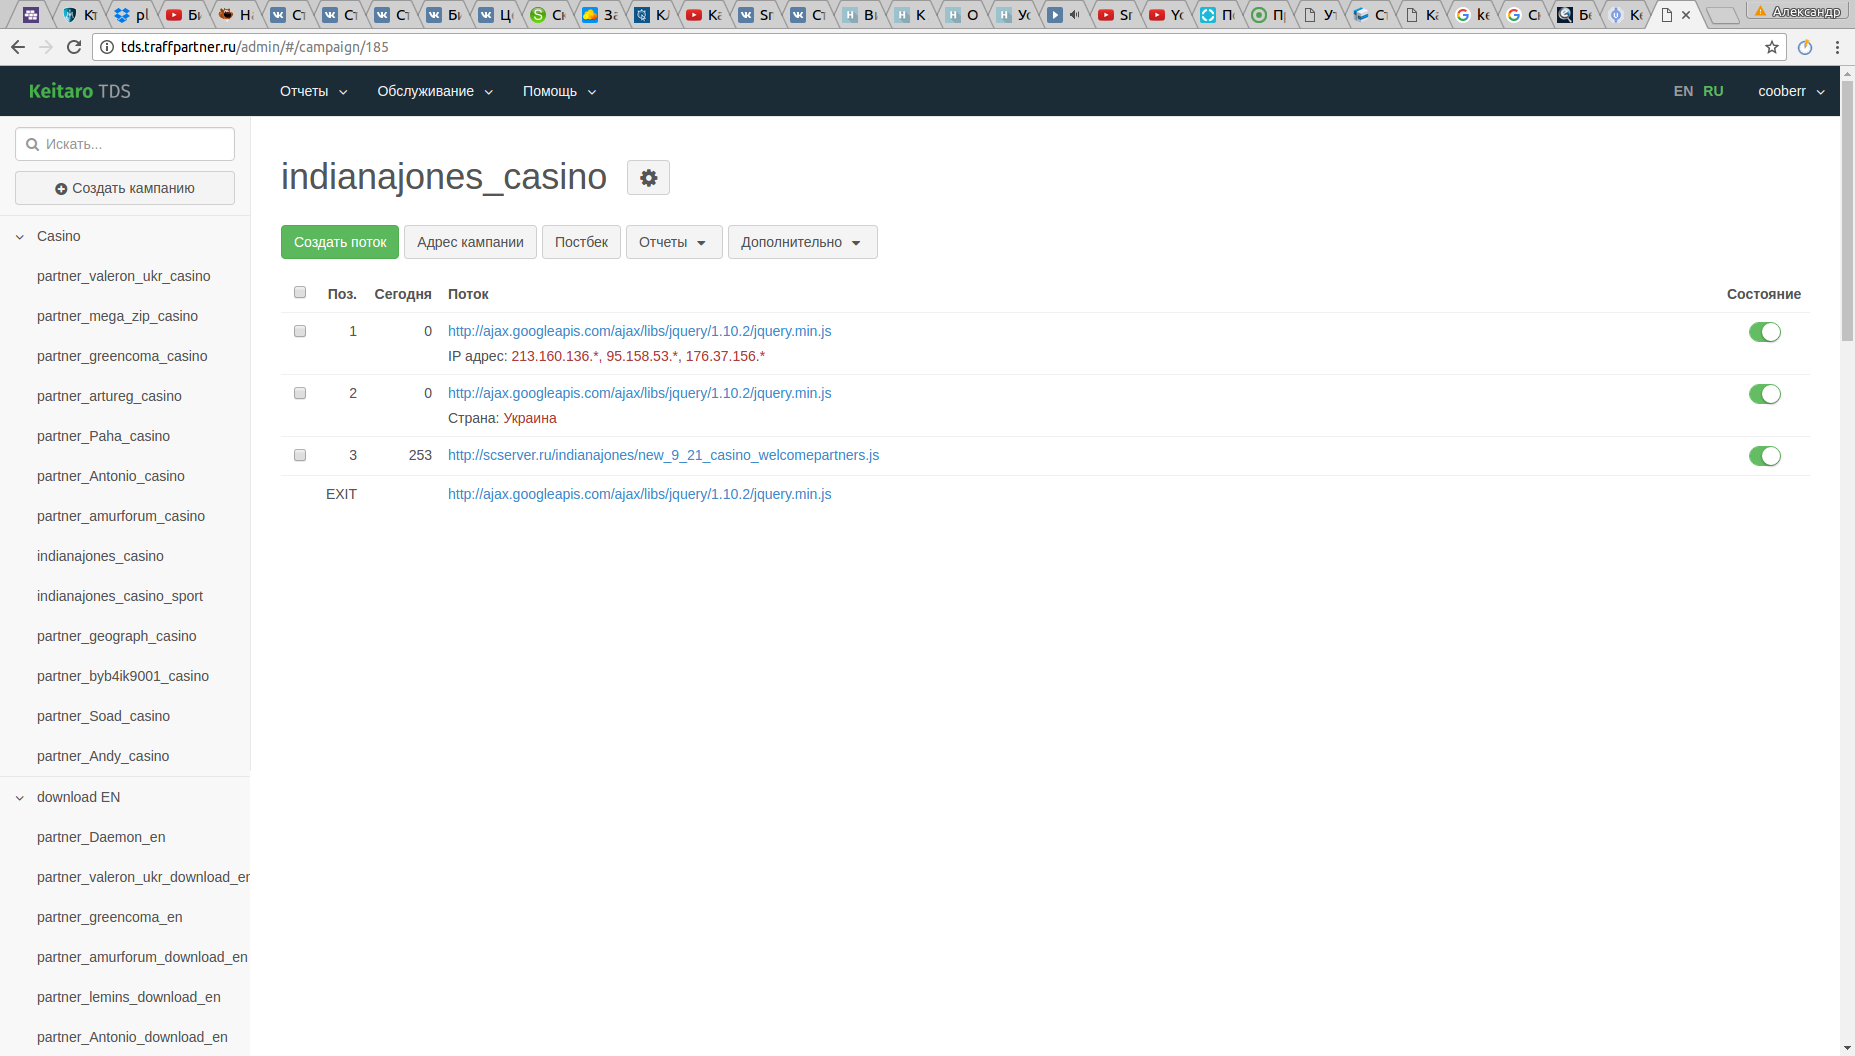The height and width of the screenshot is (1056, 1855).
Task: Open the Дополнительно dropdown
Action: 802,242
